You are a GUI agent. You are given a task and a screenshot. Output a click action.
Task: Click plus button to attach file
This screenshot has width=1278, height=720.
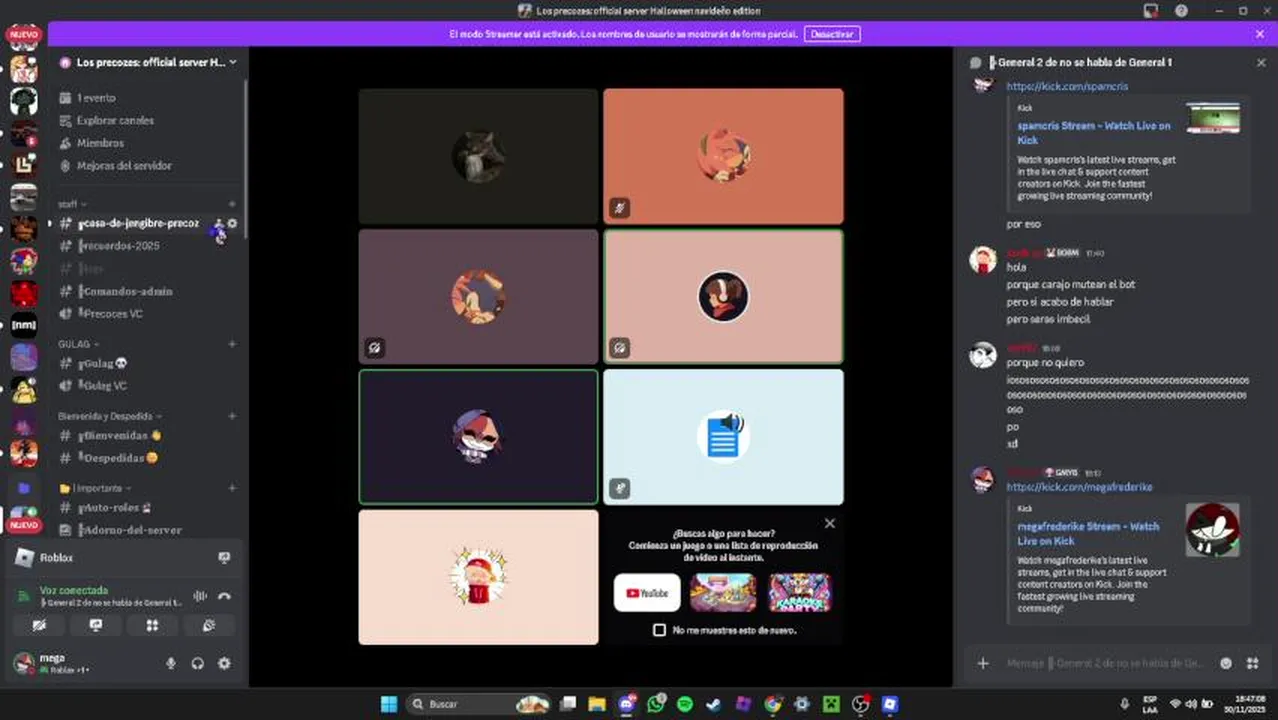pyautogui.click(x=983, y=663)
